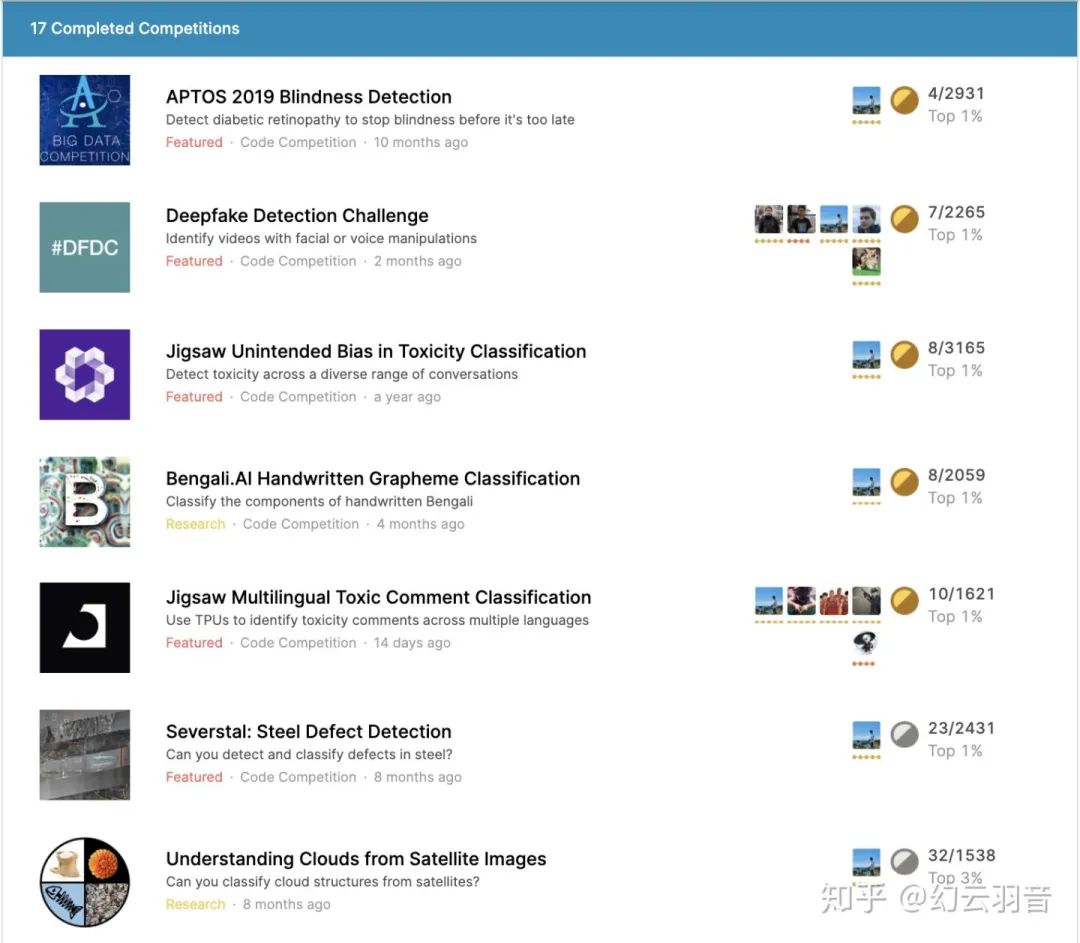1080x943 pixels.
Task: Click the gold medal for APTOS 2019
Action: (904, 100)
